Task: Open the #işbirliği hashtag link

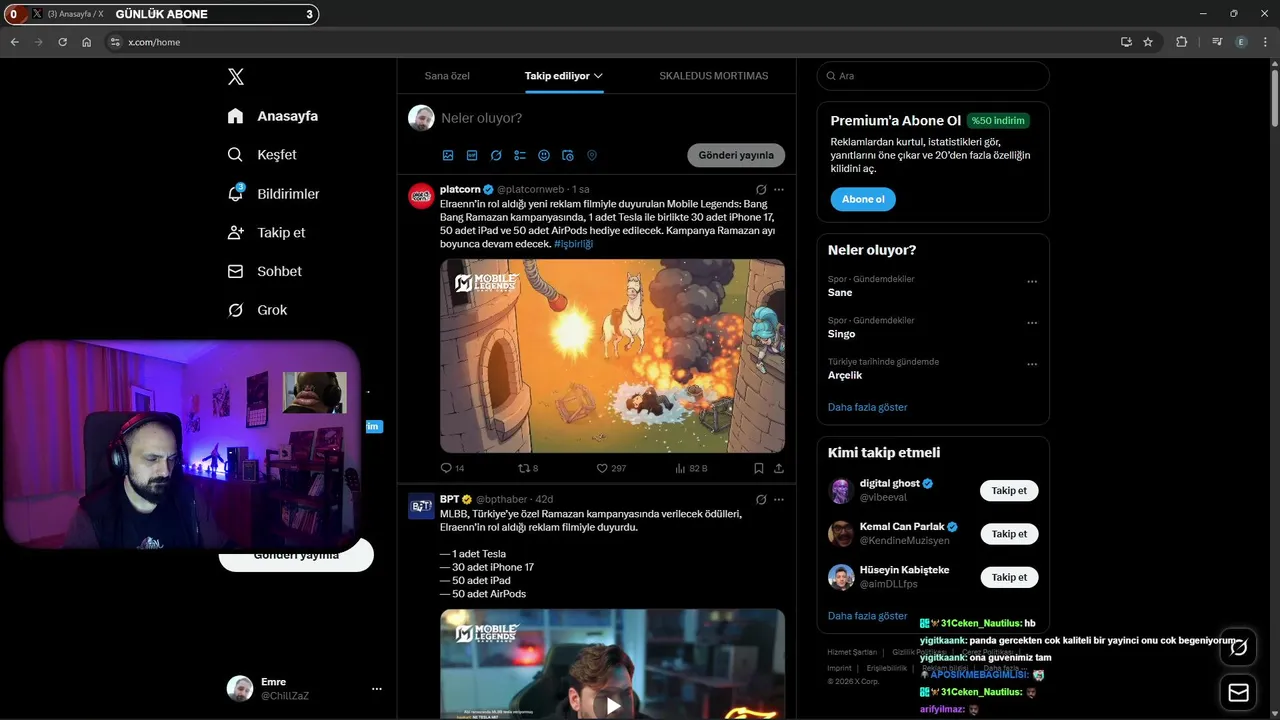Action: [574, 244]
